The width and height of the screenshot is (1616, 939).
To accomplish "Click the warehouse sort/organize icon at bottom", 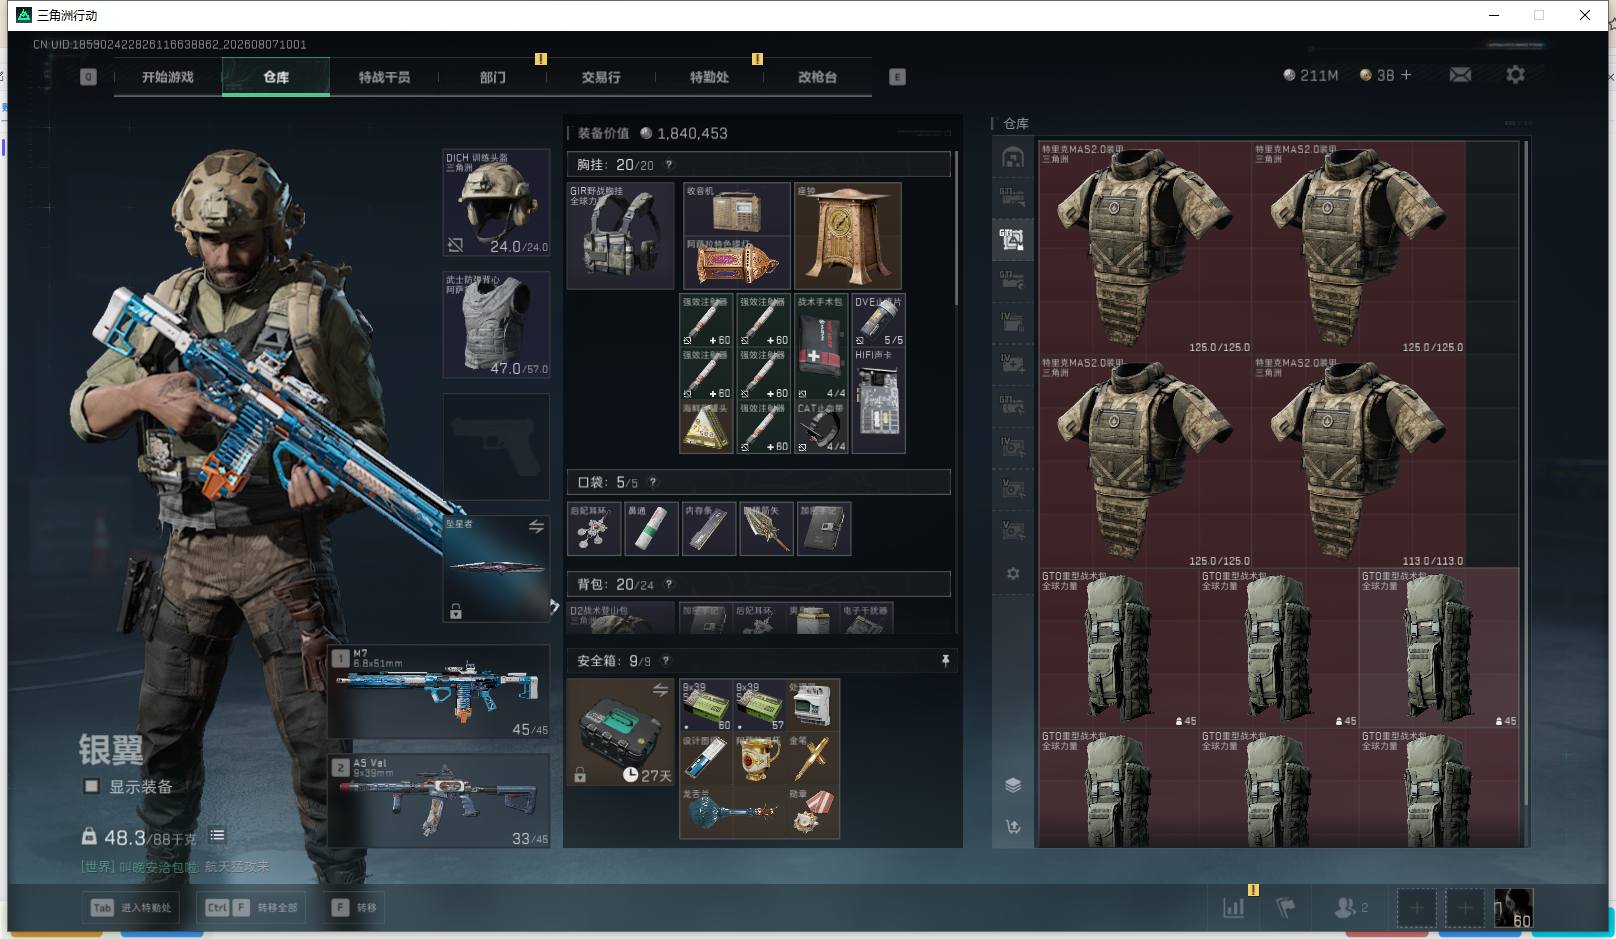I will coord(1013,827).
